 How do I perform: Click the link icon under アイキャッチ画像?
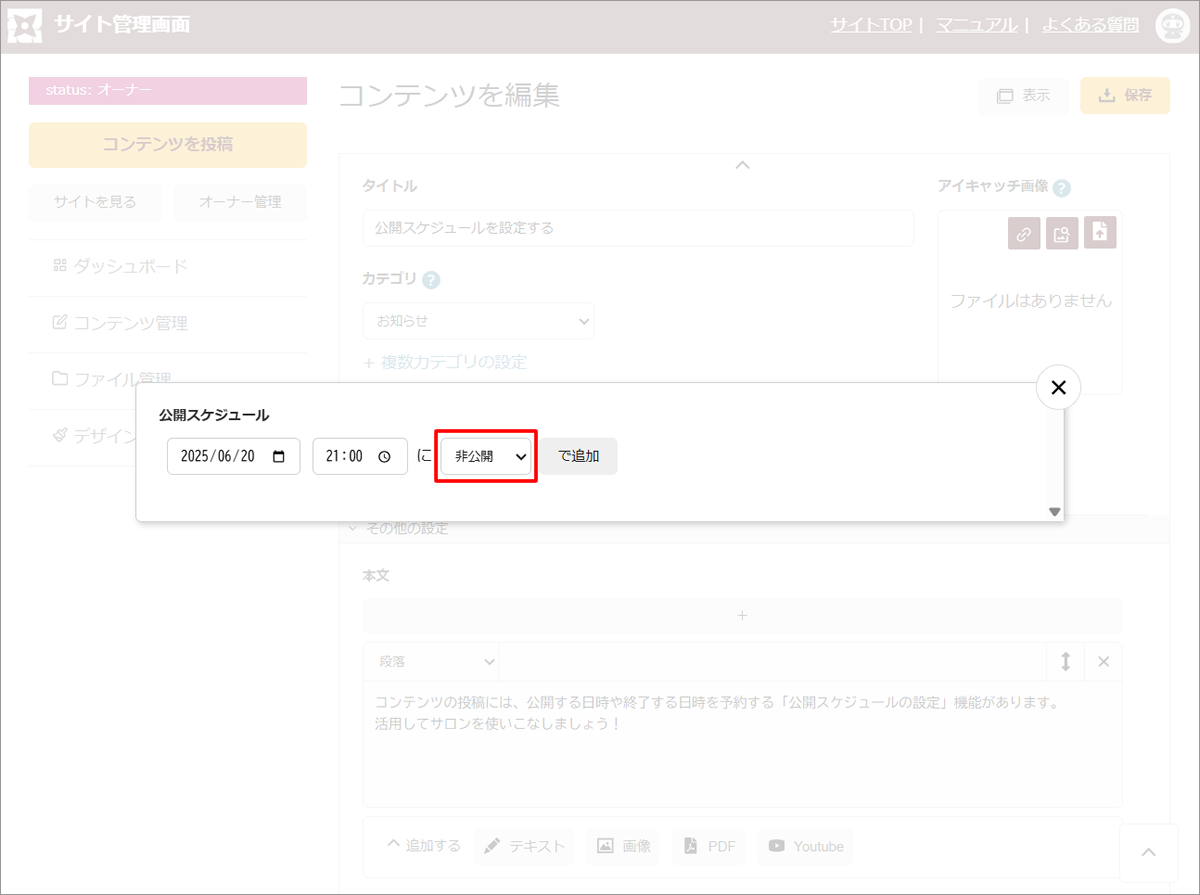click(x=1023, y=234)
